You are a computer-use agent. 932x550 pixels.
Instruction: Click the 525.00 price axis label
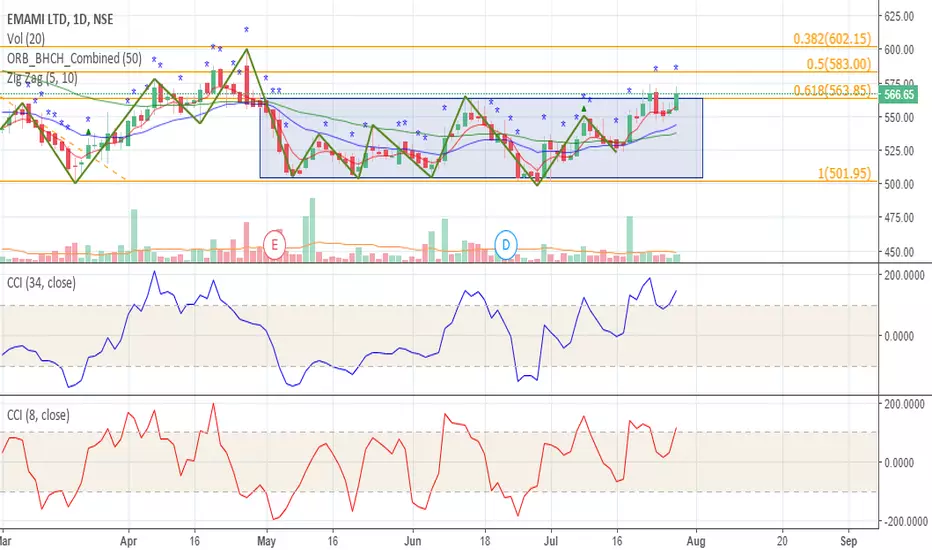tap(899, 151)
